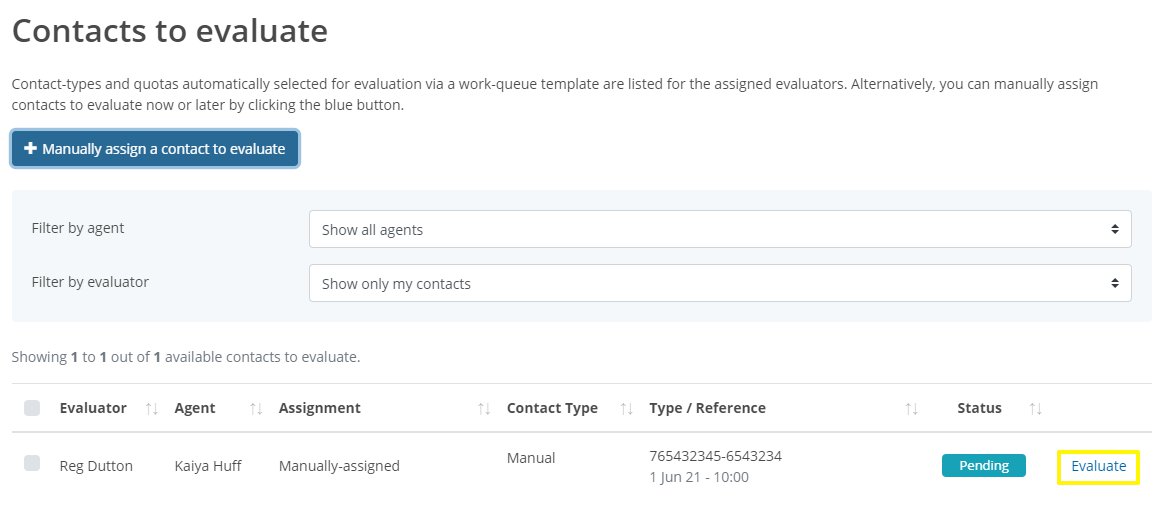Click the Evaluate link for Kaiya Huff

[x=1098, y=466]
